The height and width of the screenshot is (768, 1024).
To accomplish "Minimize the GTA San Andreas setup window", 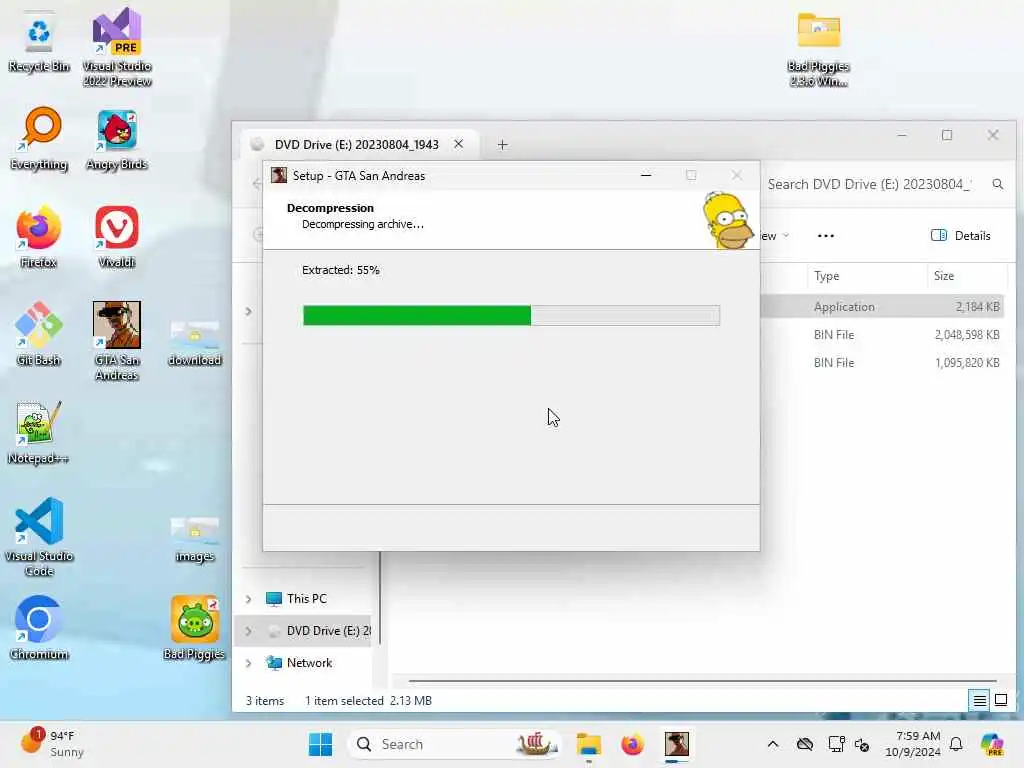I will [x=646, y=175].
